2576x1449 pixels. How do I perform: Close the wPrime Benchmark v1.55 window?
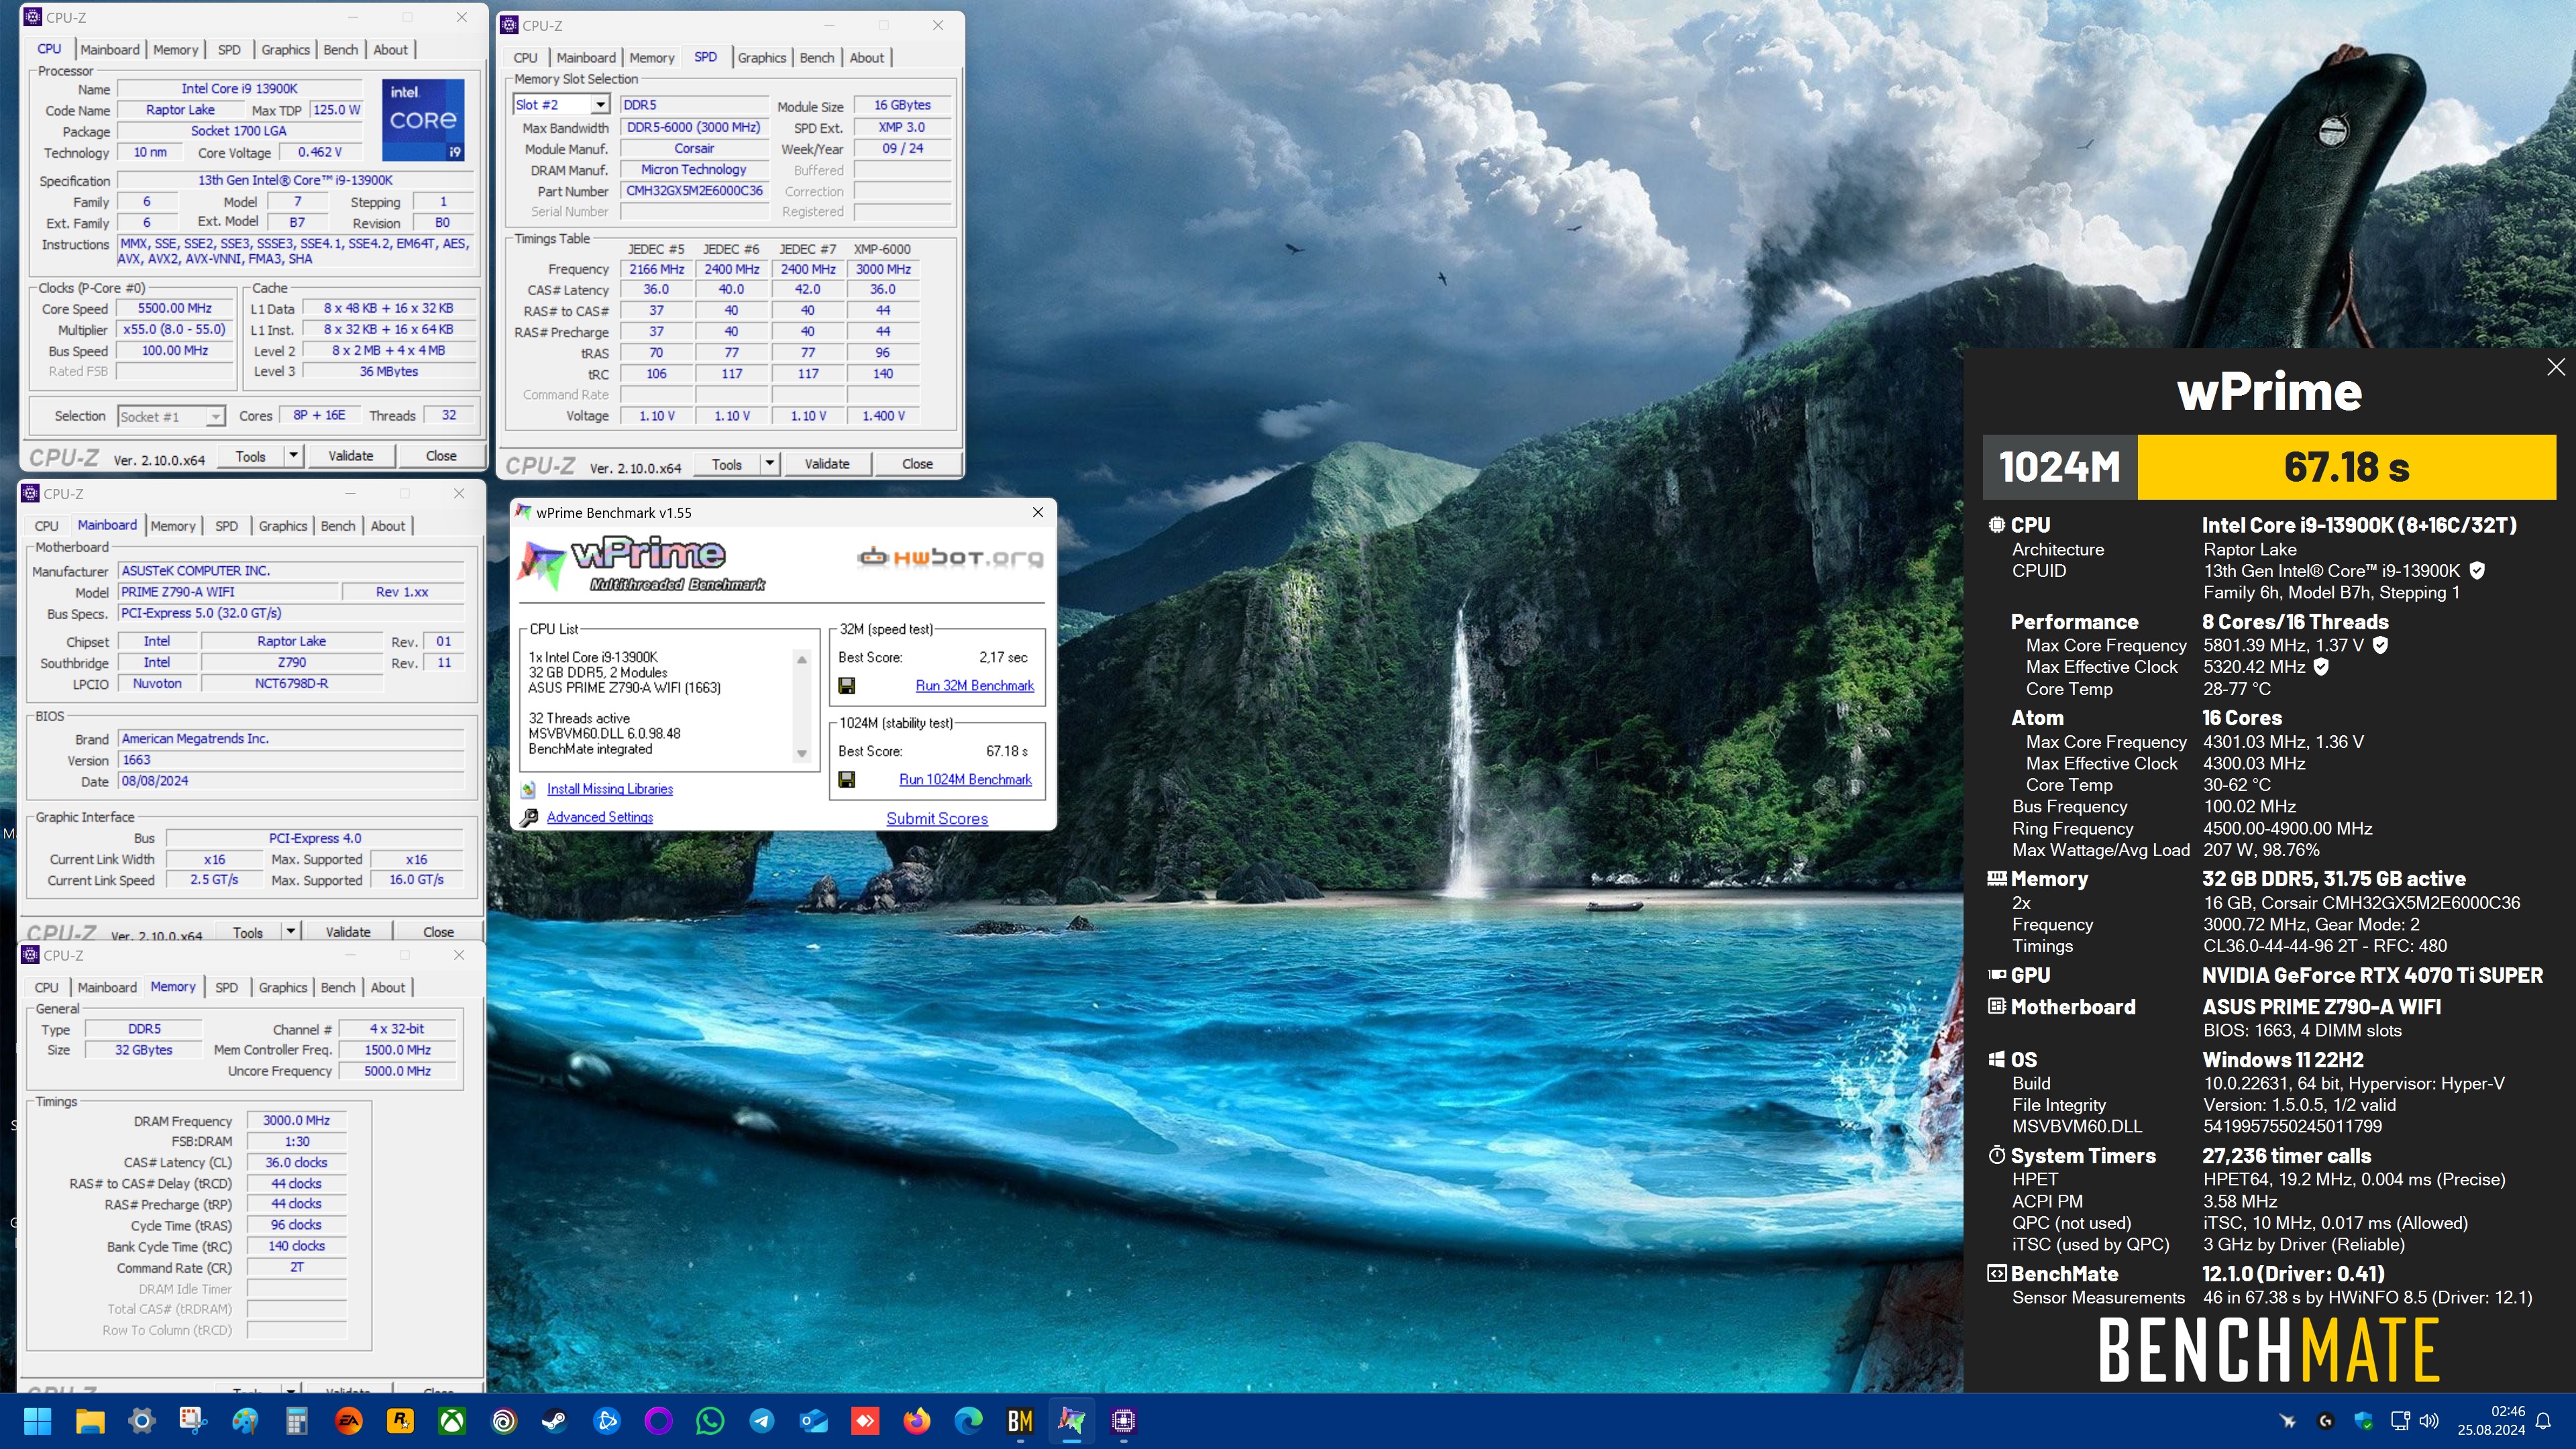point(1038,512)
